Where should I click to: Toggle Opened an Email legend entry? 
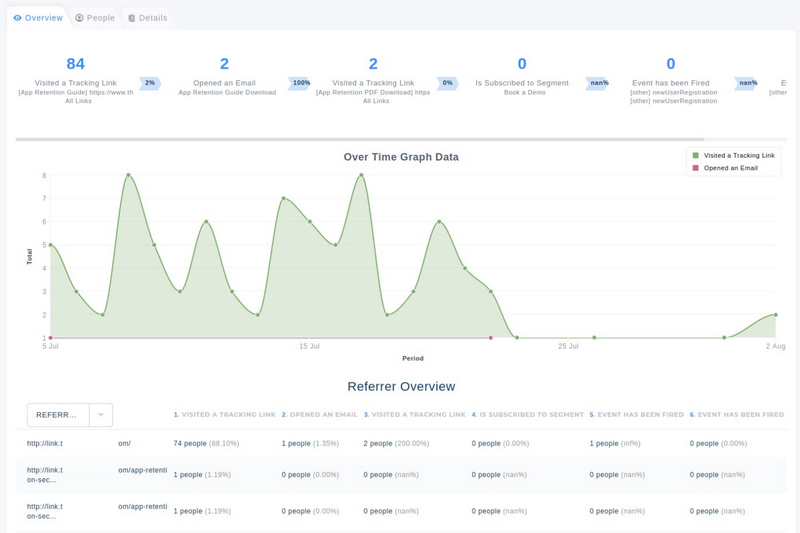tap(725, 168)
